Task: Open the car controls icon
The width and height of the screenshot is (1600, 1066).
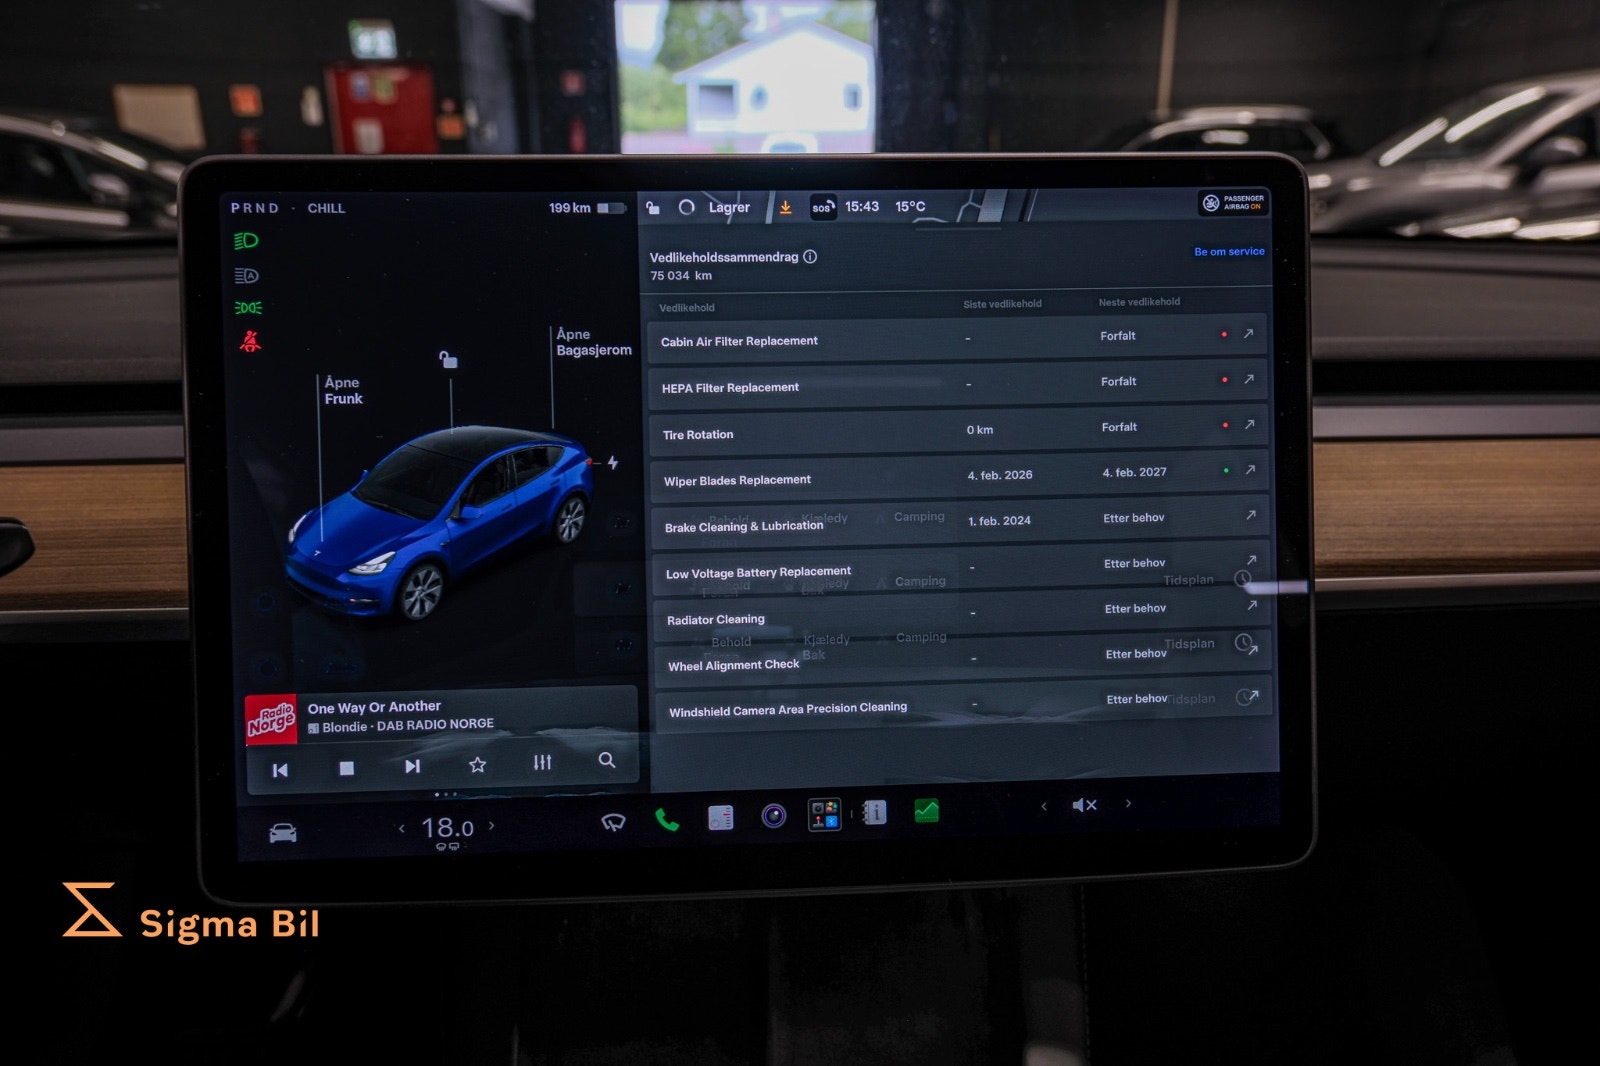Action: 283,832
